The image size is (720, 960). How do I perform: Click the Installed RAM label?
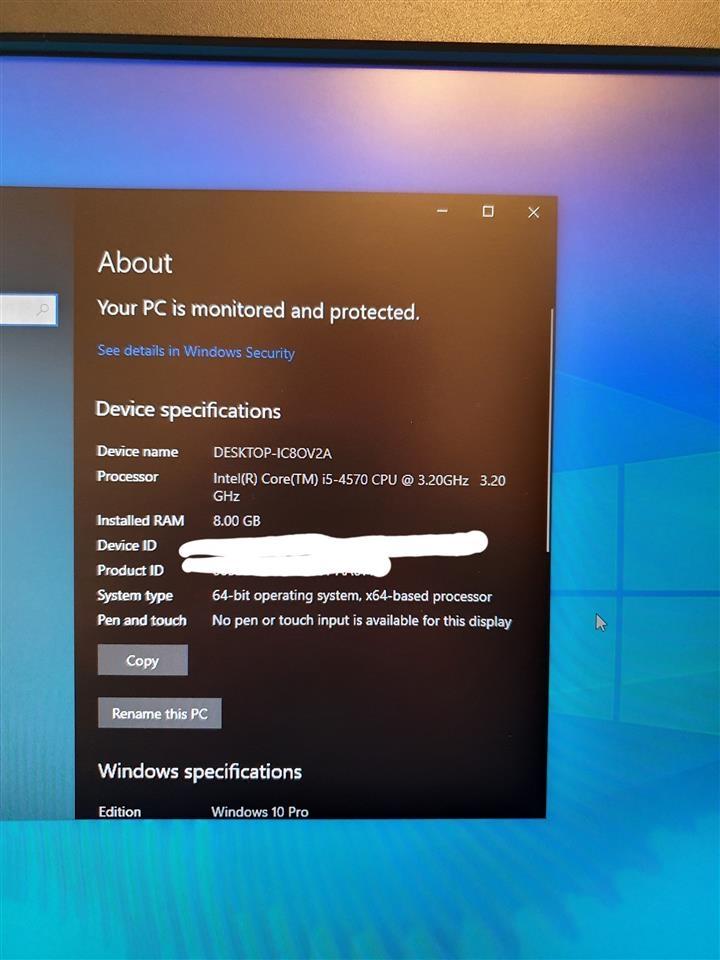point(140,520)
